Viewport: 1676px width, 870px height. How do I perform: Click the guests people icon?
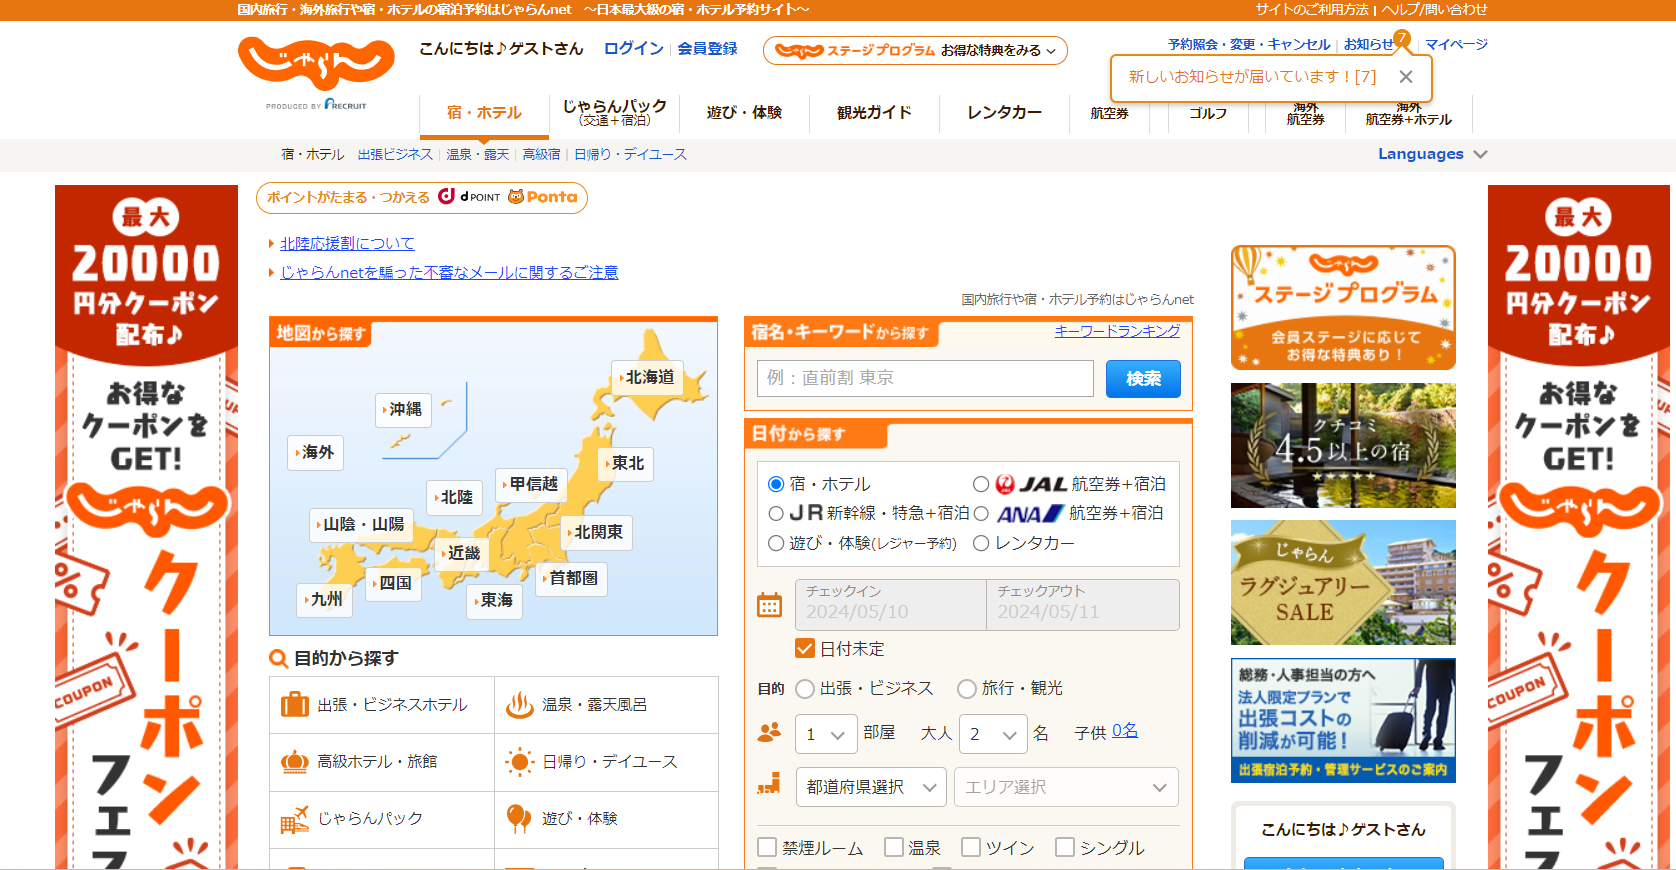(769, 733)
